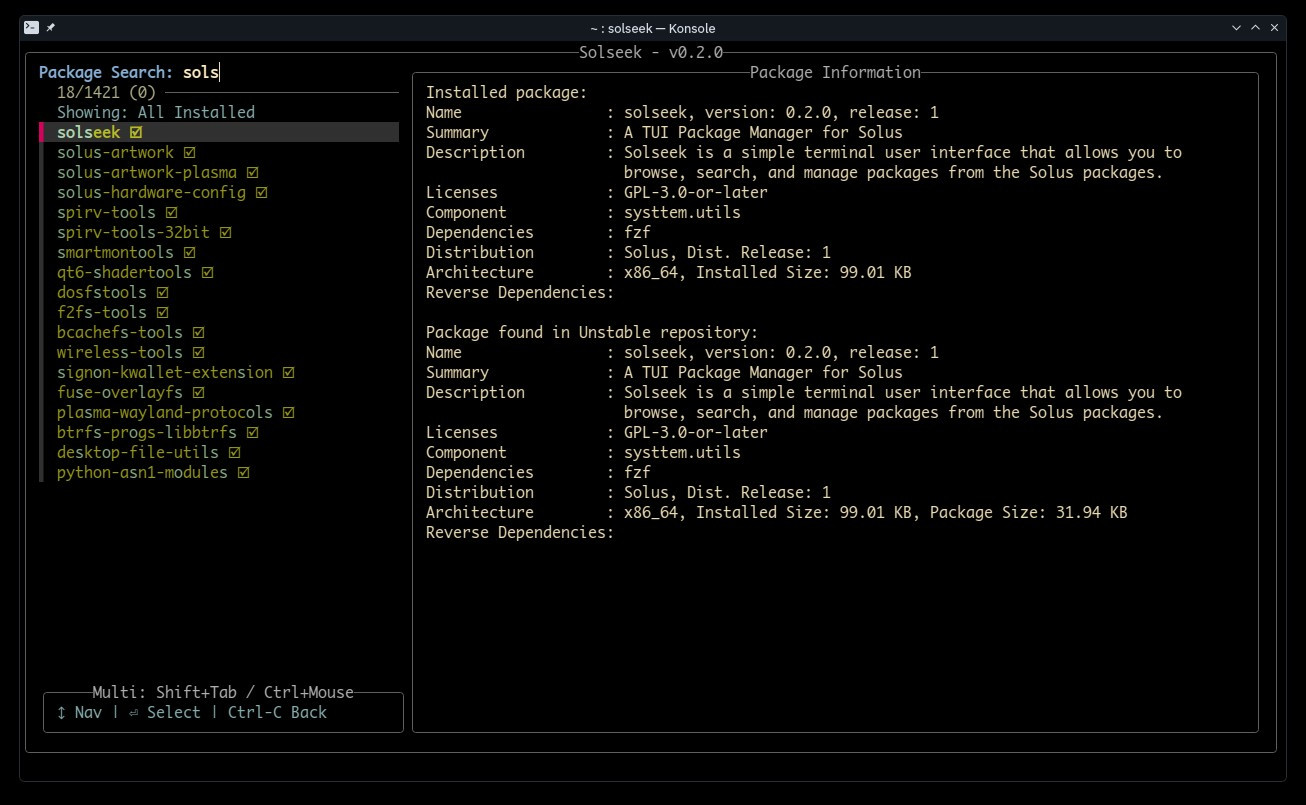
Task: Click the checkmark beside wireless-tools
Action: pyautogui.click(x=199, y=352)
